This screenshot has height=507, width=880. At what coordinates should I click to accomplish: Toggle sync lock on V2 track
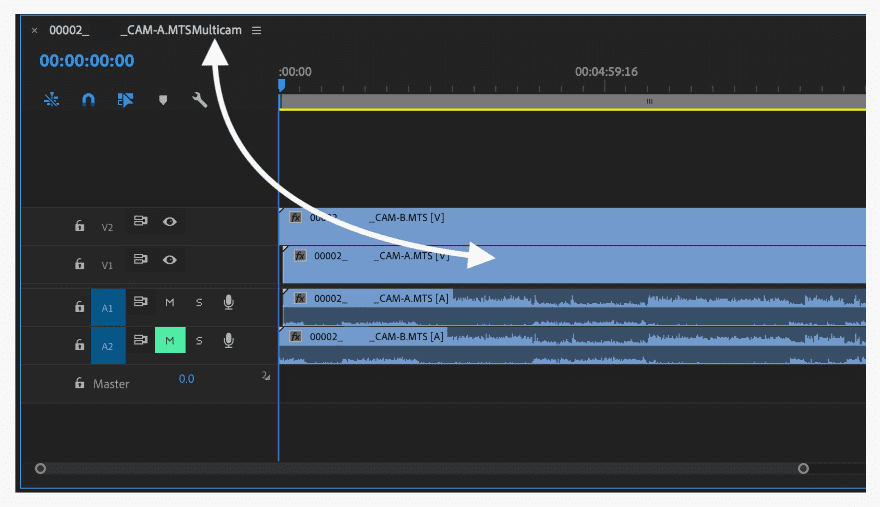[x=140, y=221]
